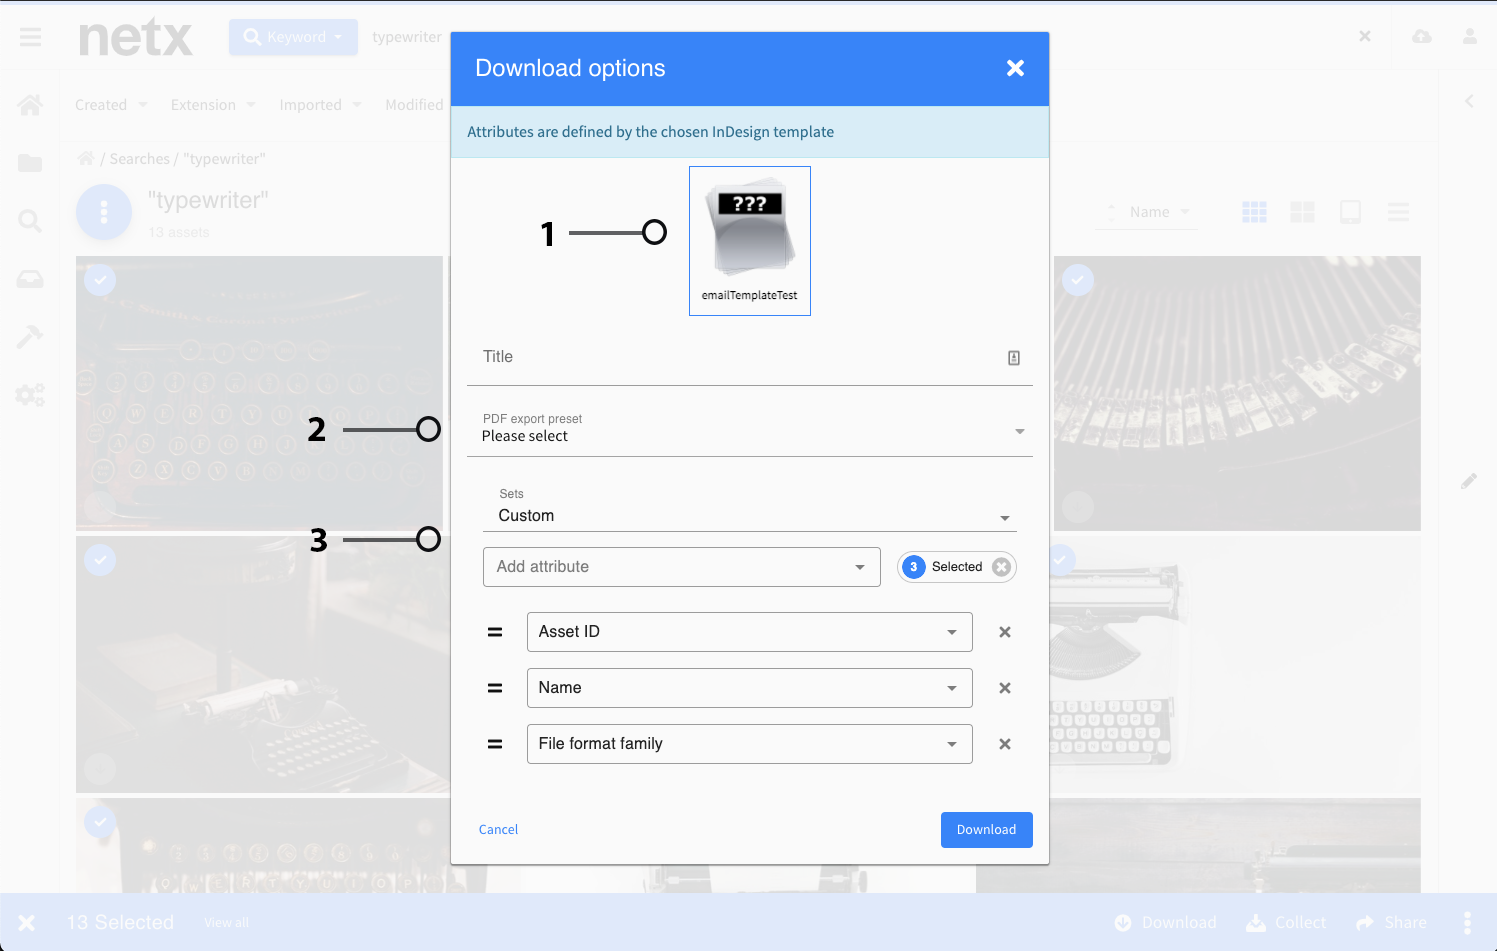The image size is (1497, 951).
Task: Open Search in the left sidebar
Action: [30, 221]
